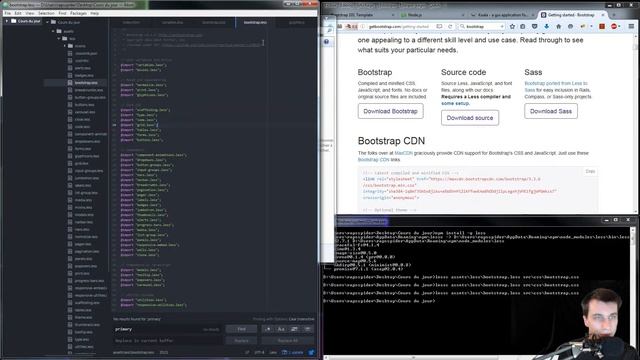Open the Downloads arrow icon in Firefox

tap(547, 27)
